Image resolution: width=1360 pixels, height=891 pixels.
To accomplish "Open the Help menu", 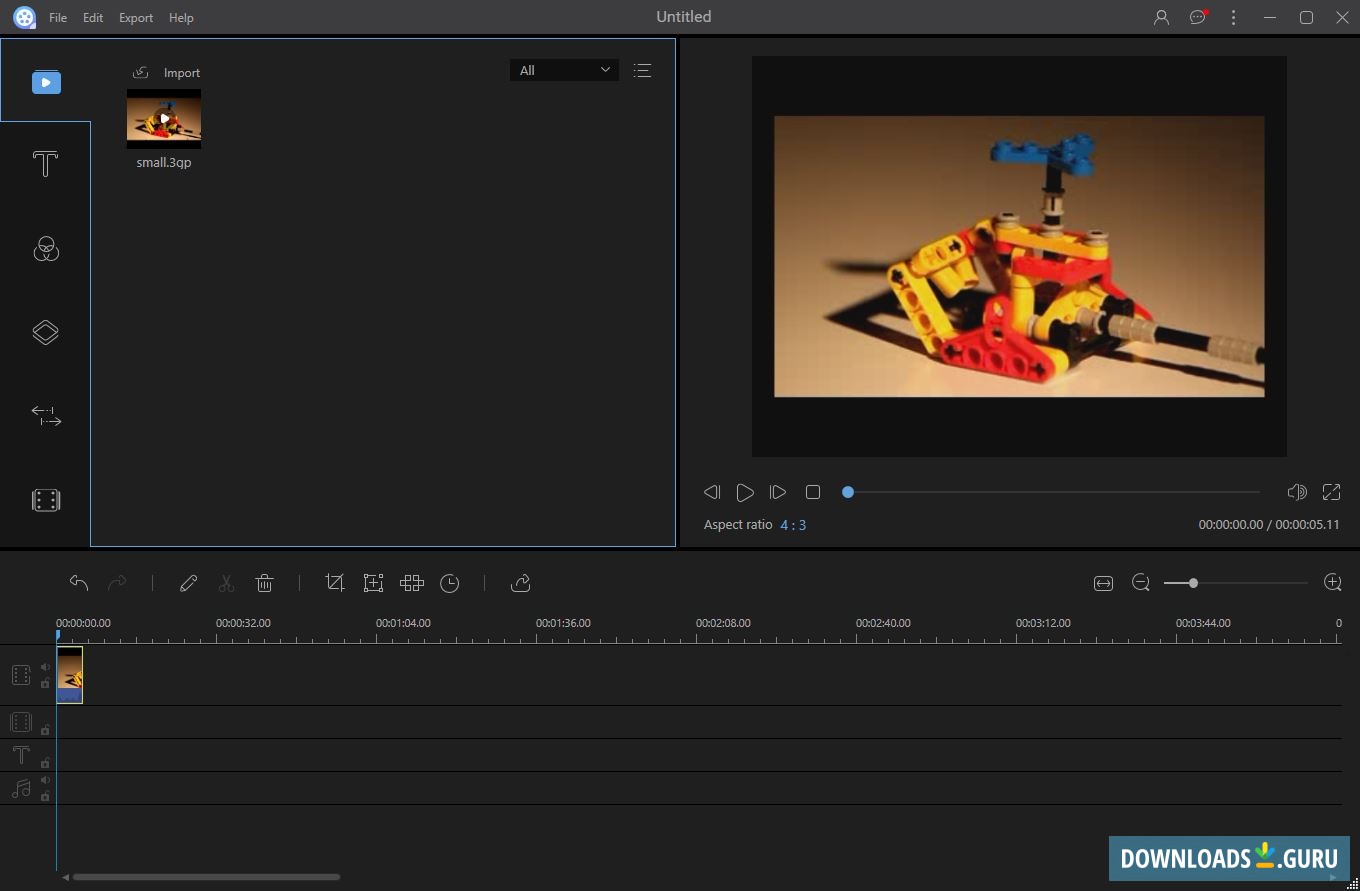I will 181,17.
